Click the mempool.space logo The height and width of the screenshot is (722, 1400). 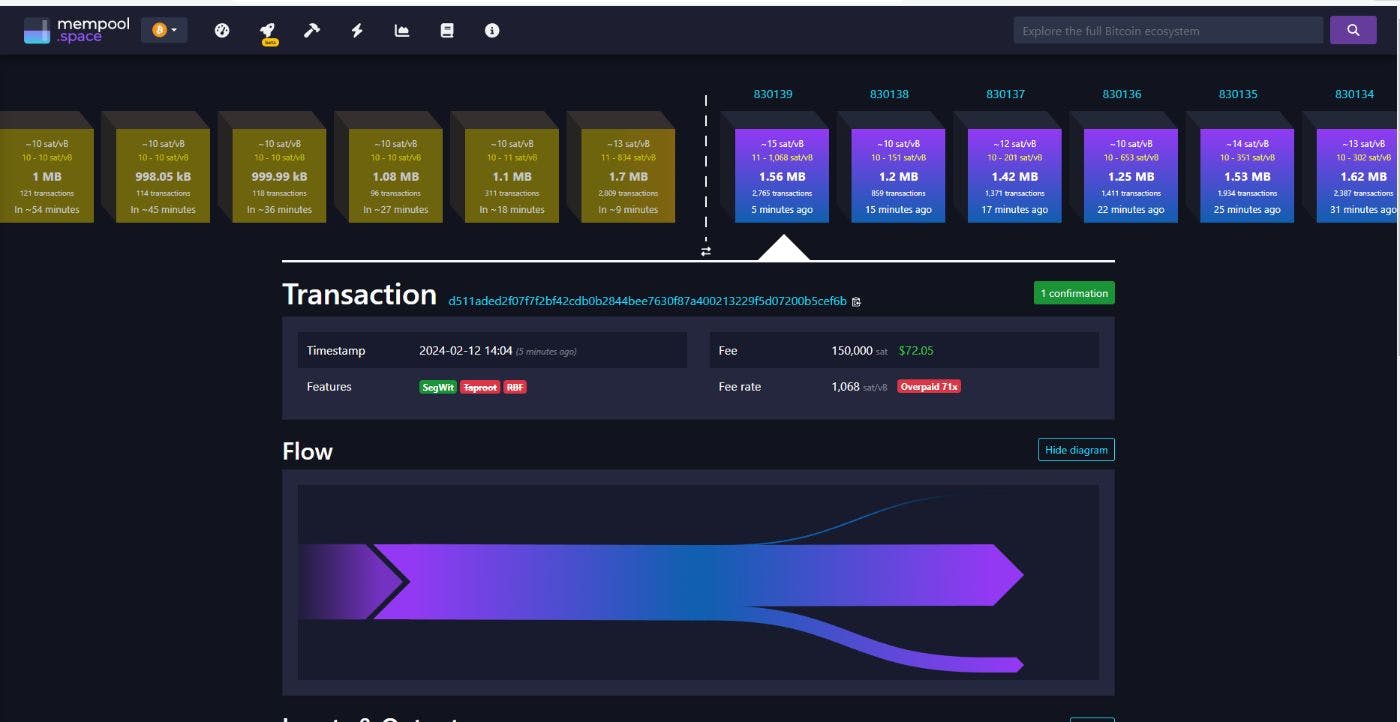(x=77, y=31)
